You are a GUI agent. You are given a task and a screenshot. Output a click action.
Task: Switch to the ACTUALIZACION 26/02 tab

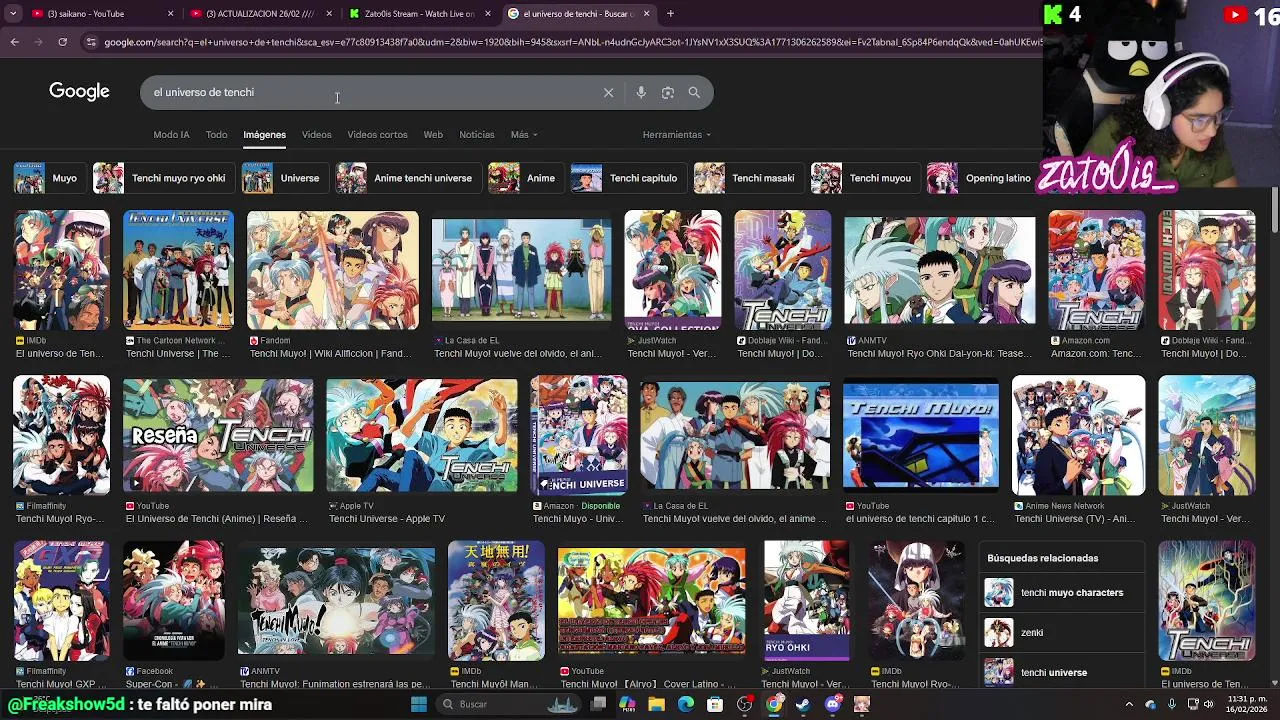[x=259, y=14]
